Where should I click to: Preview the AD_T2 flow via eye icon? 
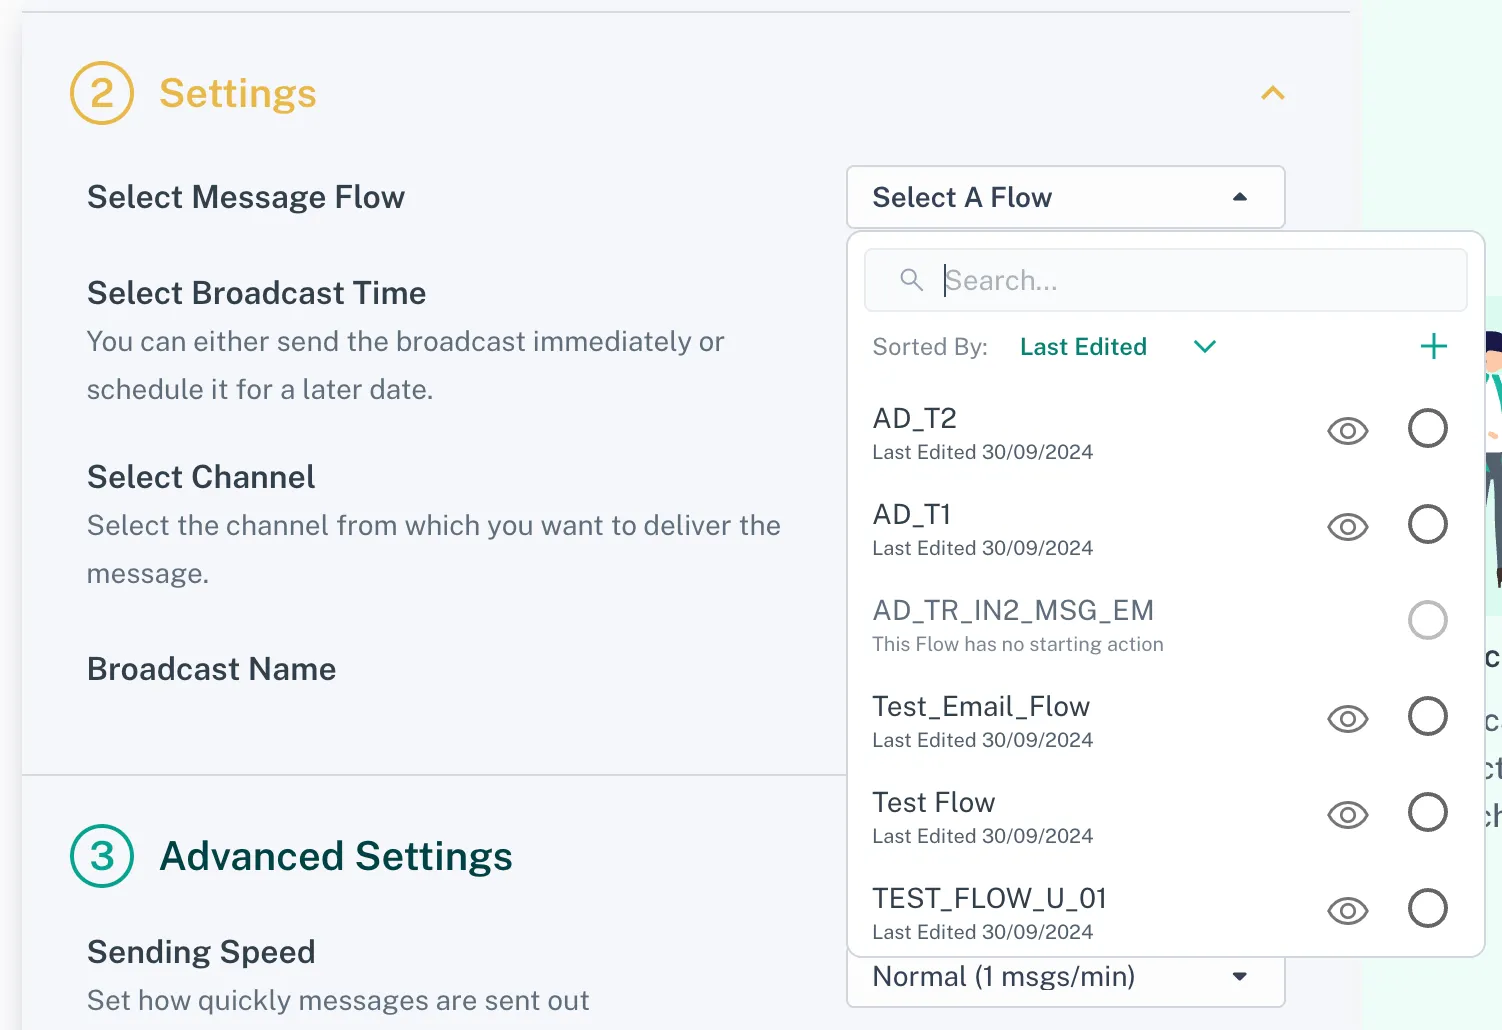[1347, 431]
